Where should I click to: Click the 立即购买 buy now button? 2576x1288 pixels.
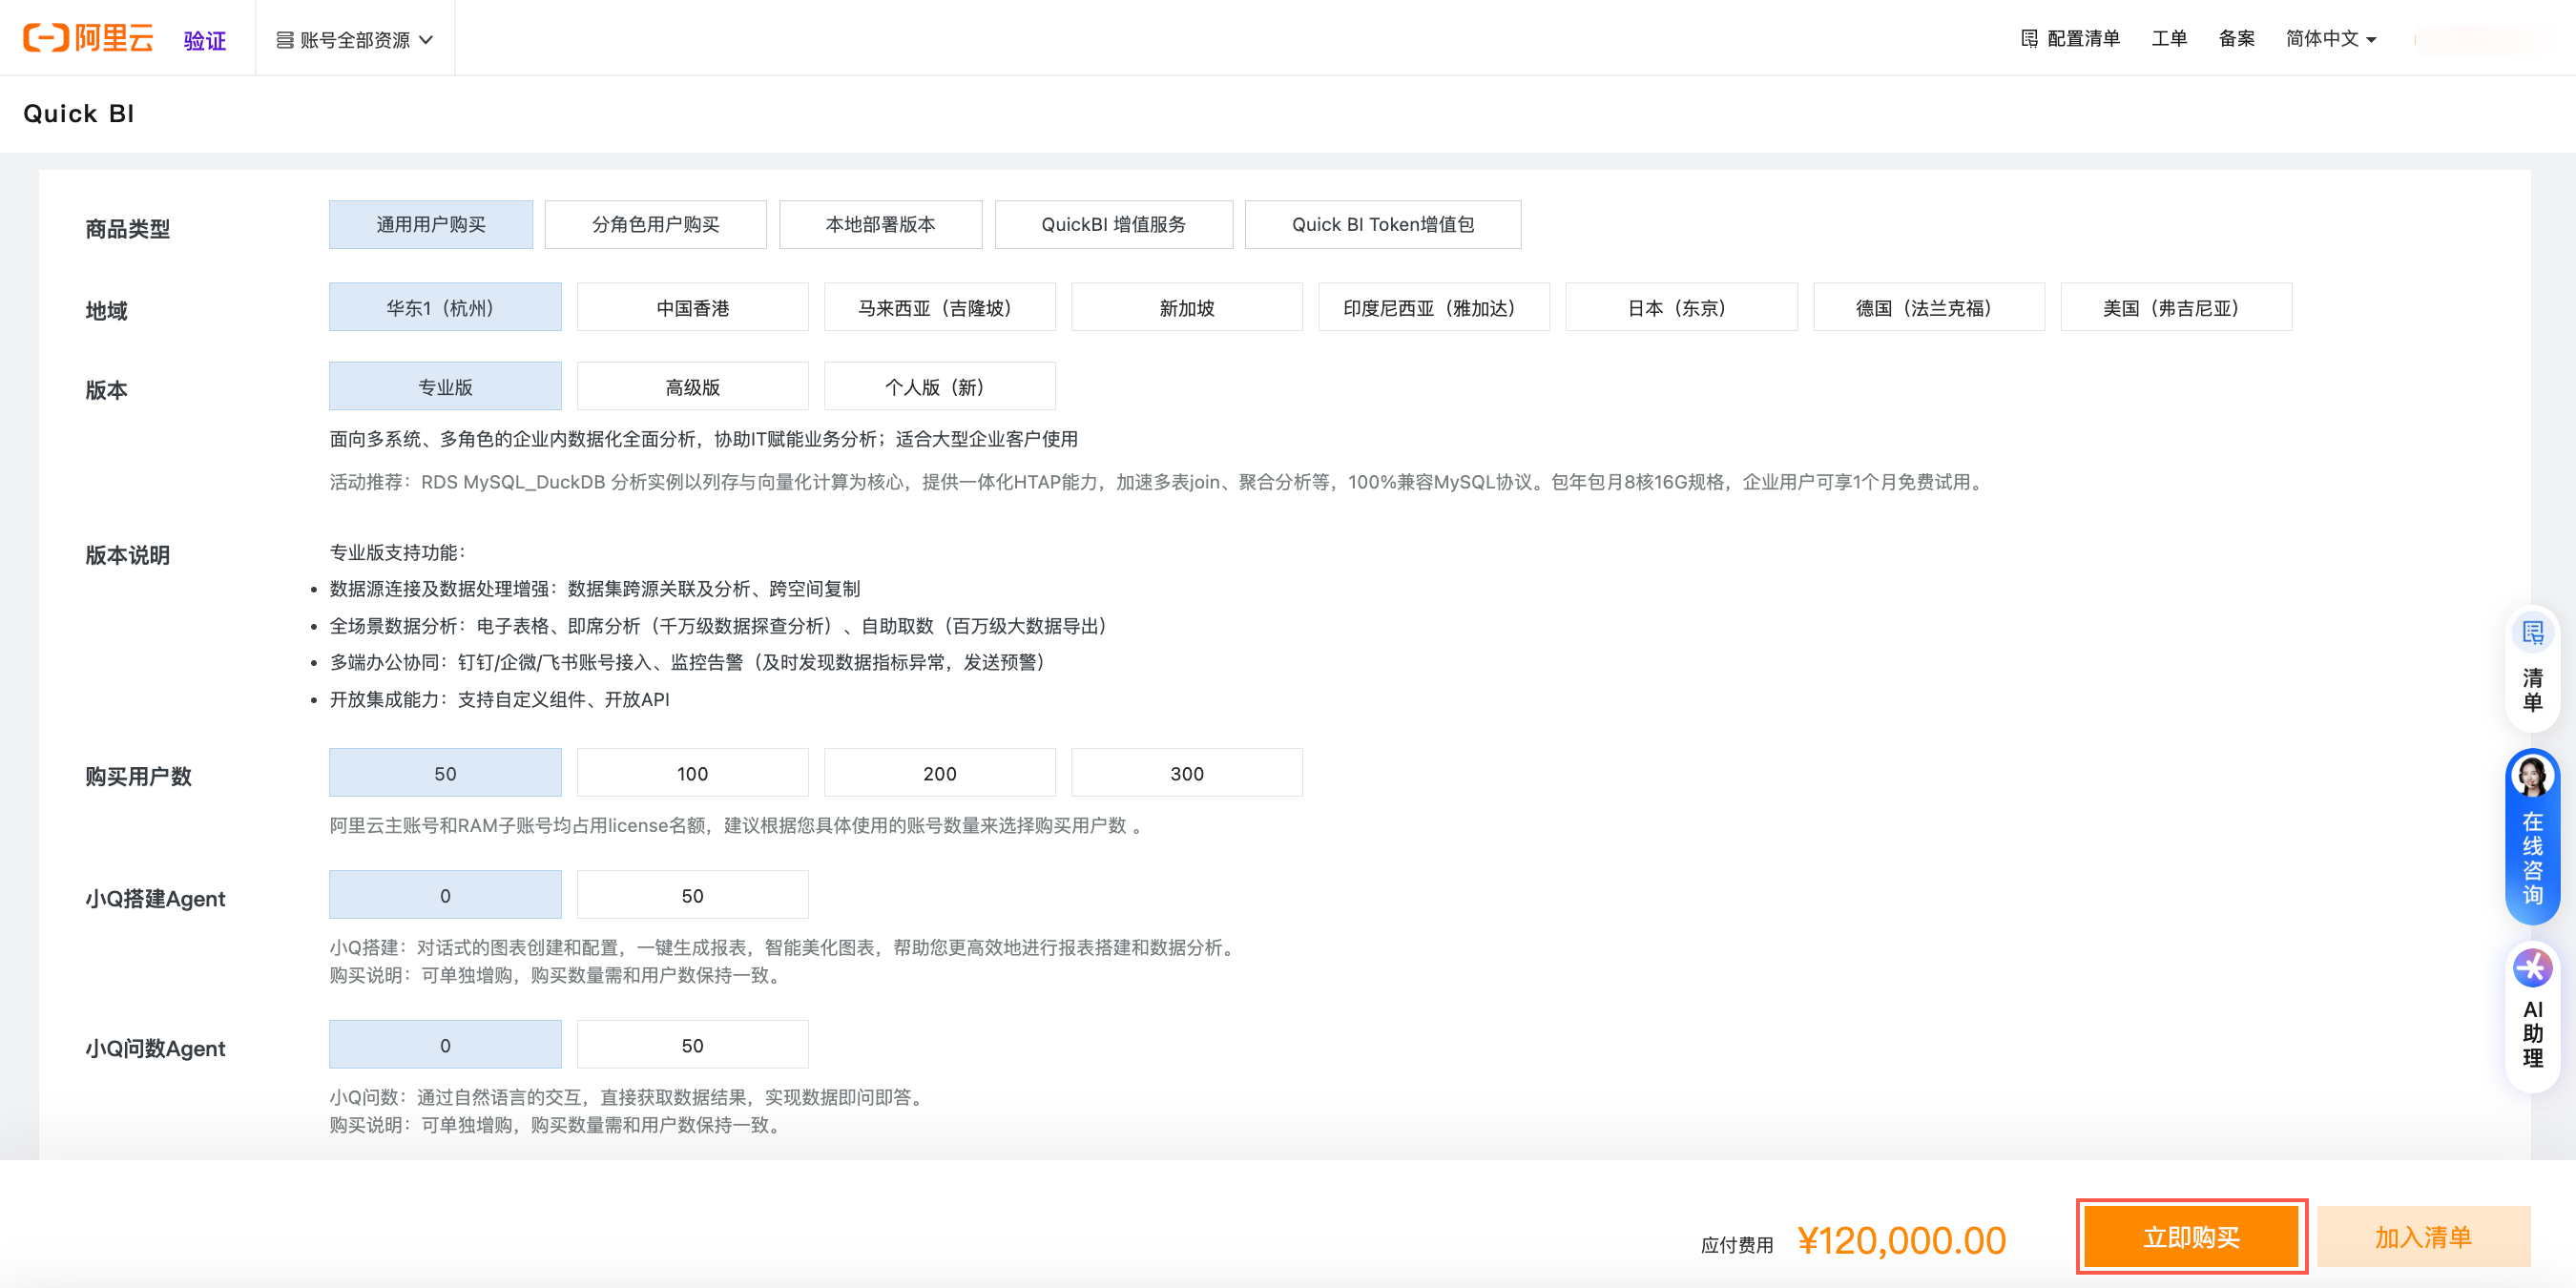(x=2190, y=1237)
